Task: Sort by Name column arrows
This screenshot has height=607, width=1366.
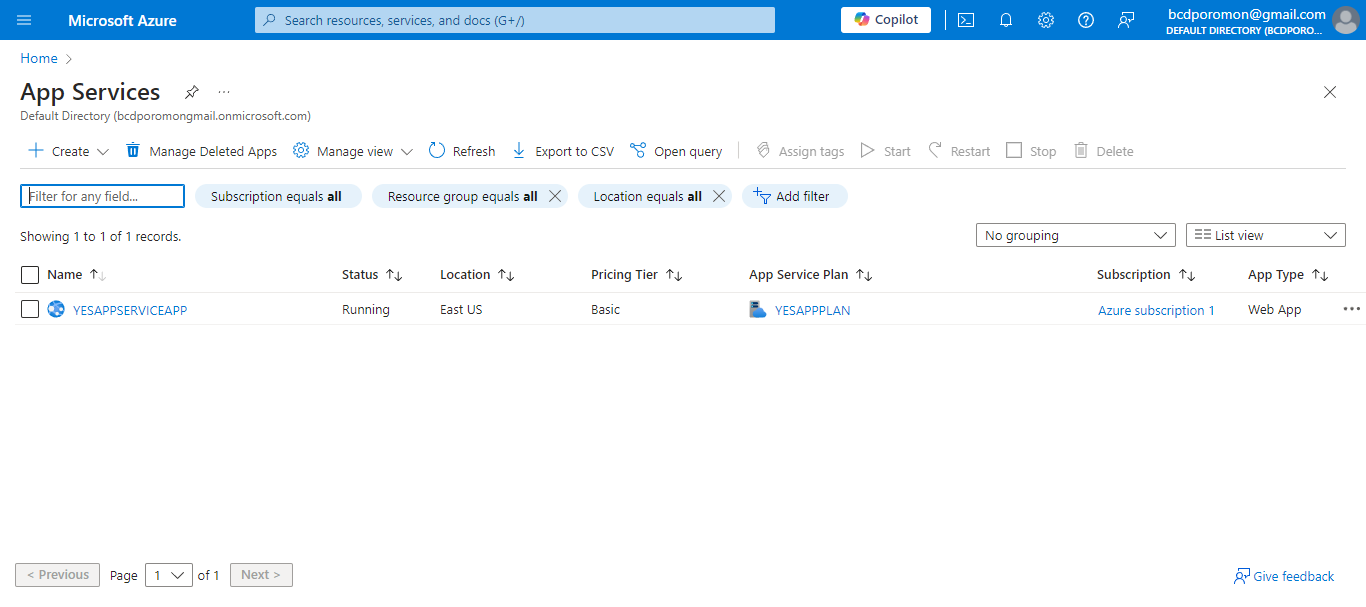Action: click(x=98, y=275)
